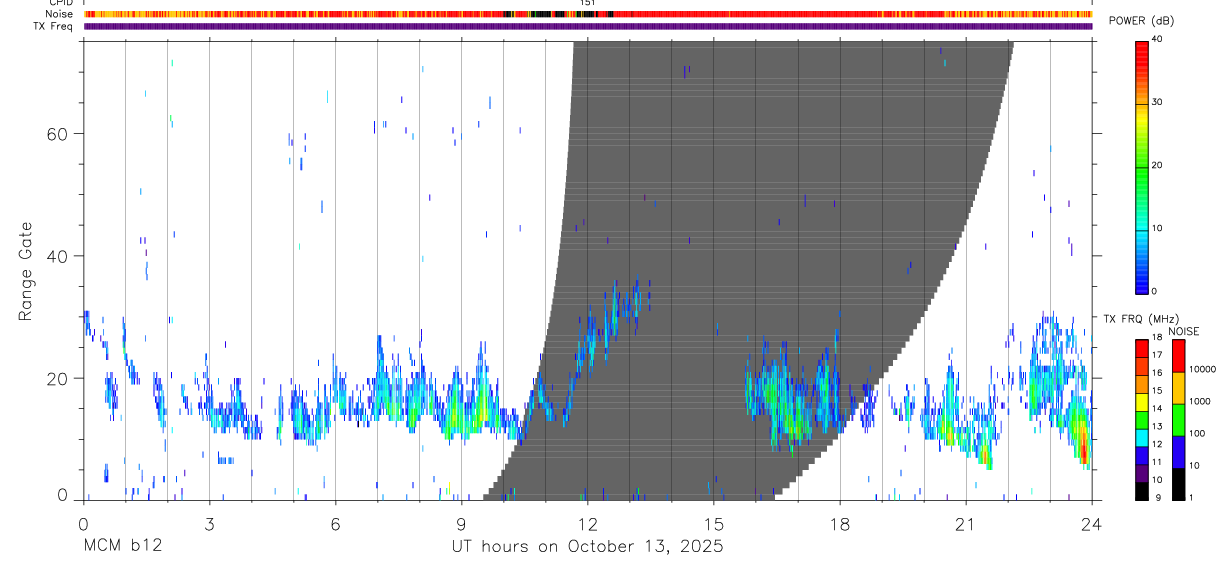1228x567 pixels.
Task: Click the 151 CPID value marker
Action: (x=588, y=3)
